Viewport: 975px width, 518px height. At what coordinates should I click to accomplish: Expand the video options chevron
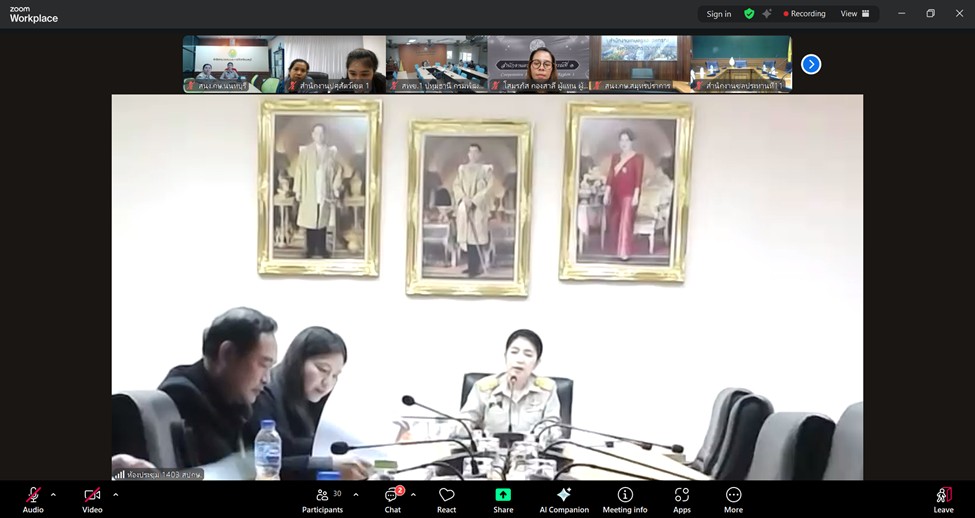(116, 494)
